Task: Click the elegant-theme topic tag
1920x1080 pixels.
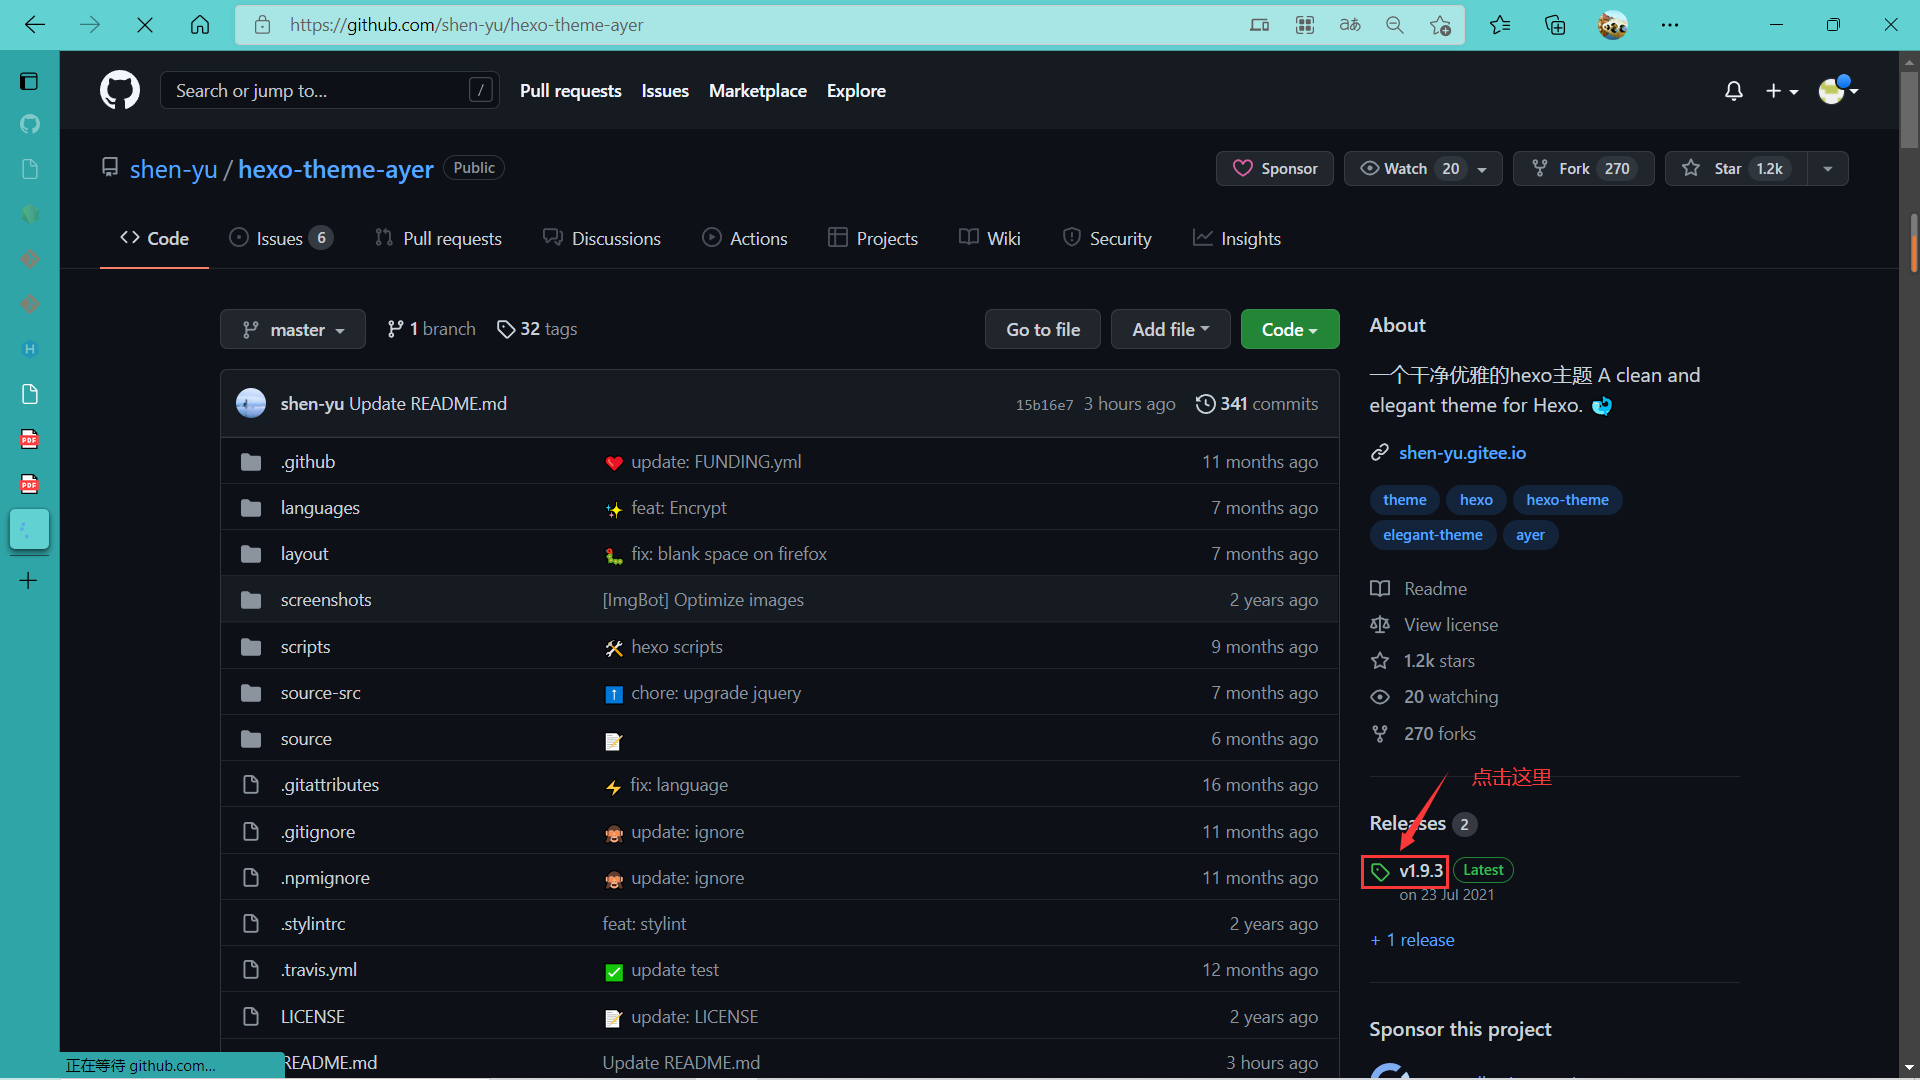Action: pyautogui.click(x=1432, y=535)
